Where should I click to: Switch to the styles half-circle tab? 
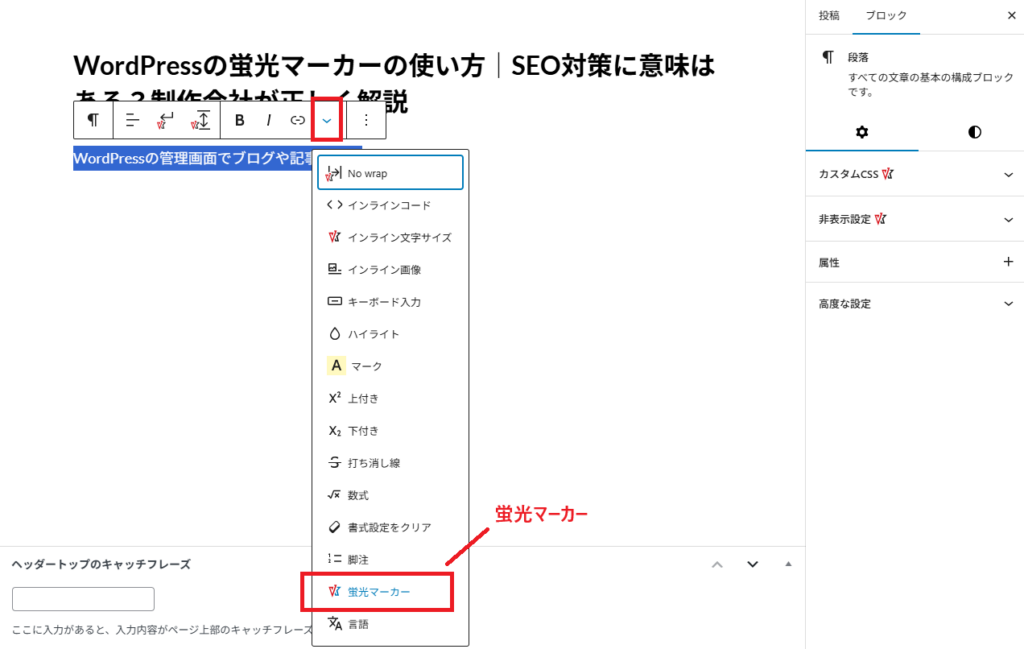click(x=974, y=132)
